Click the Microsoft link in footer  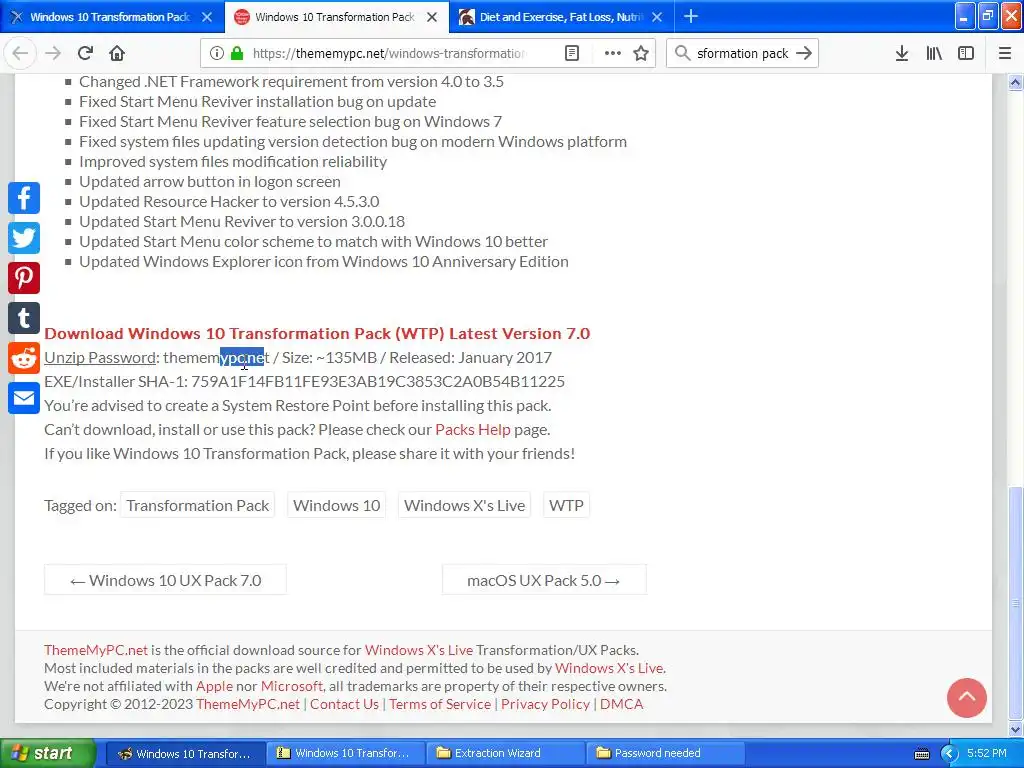click(x=291, y=686)
